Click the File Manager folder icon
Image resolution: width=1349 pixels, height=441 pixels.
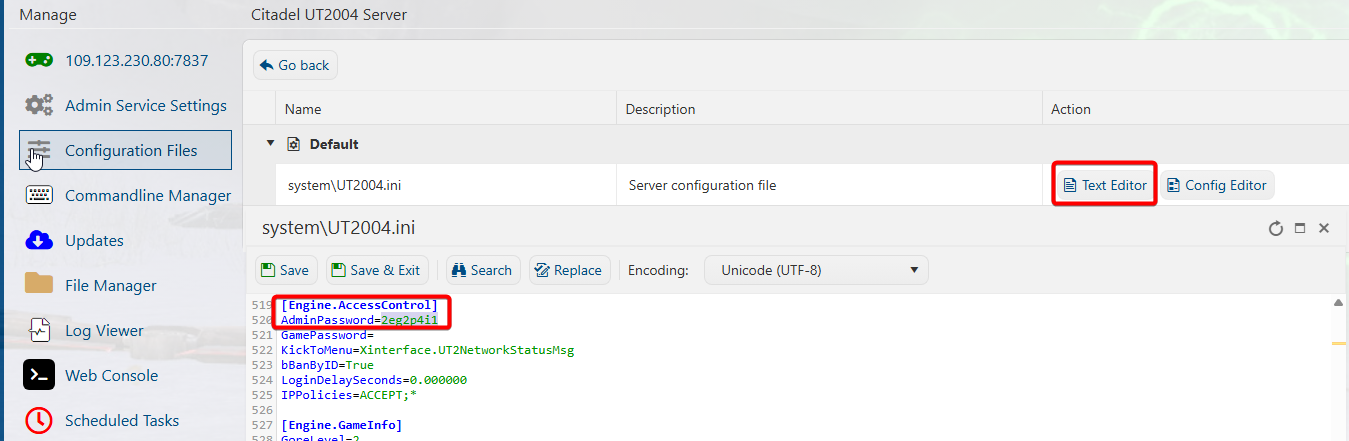39,285
